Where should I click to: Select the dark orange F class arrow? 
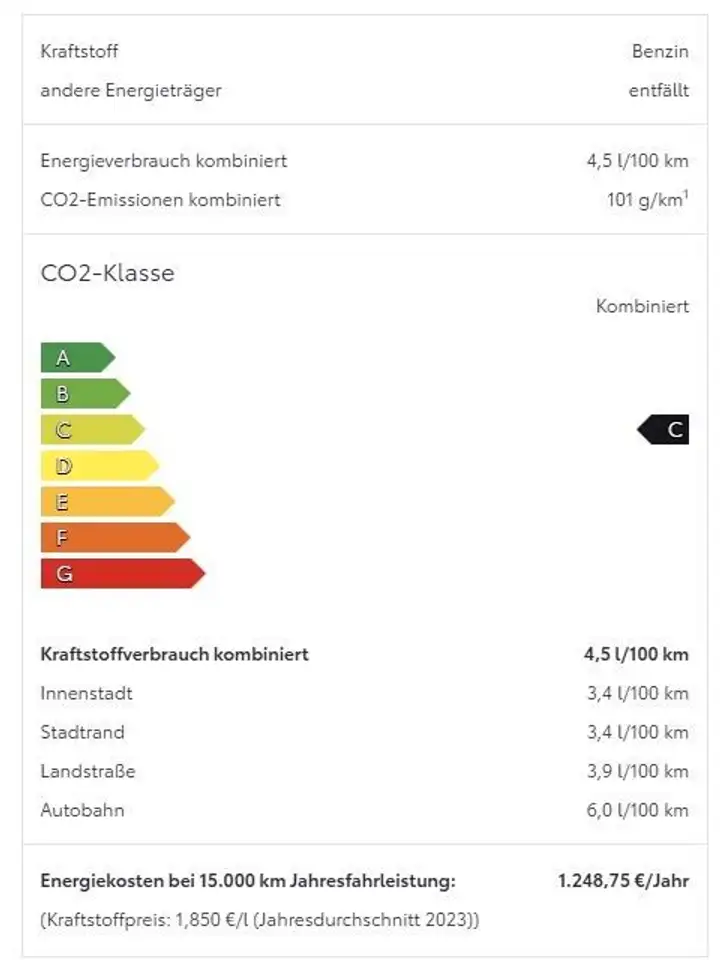(x=113, y=538)
